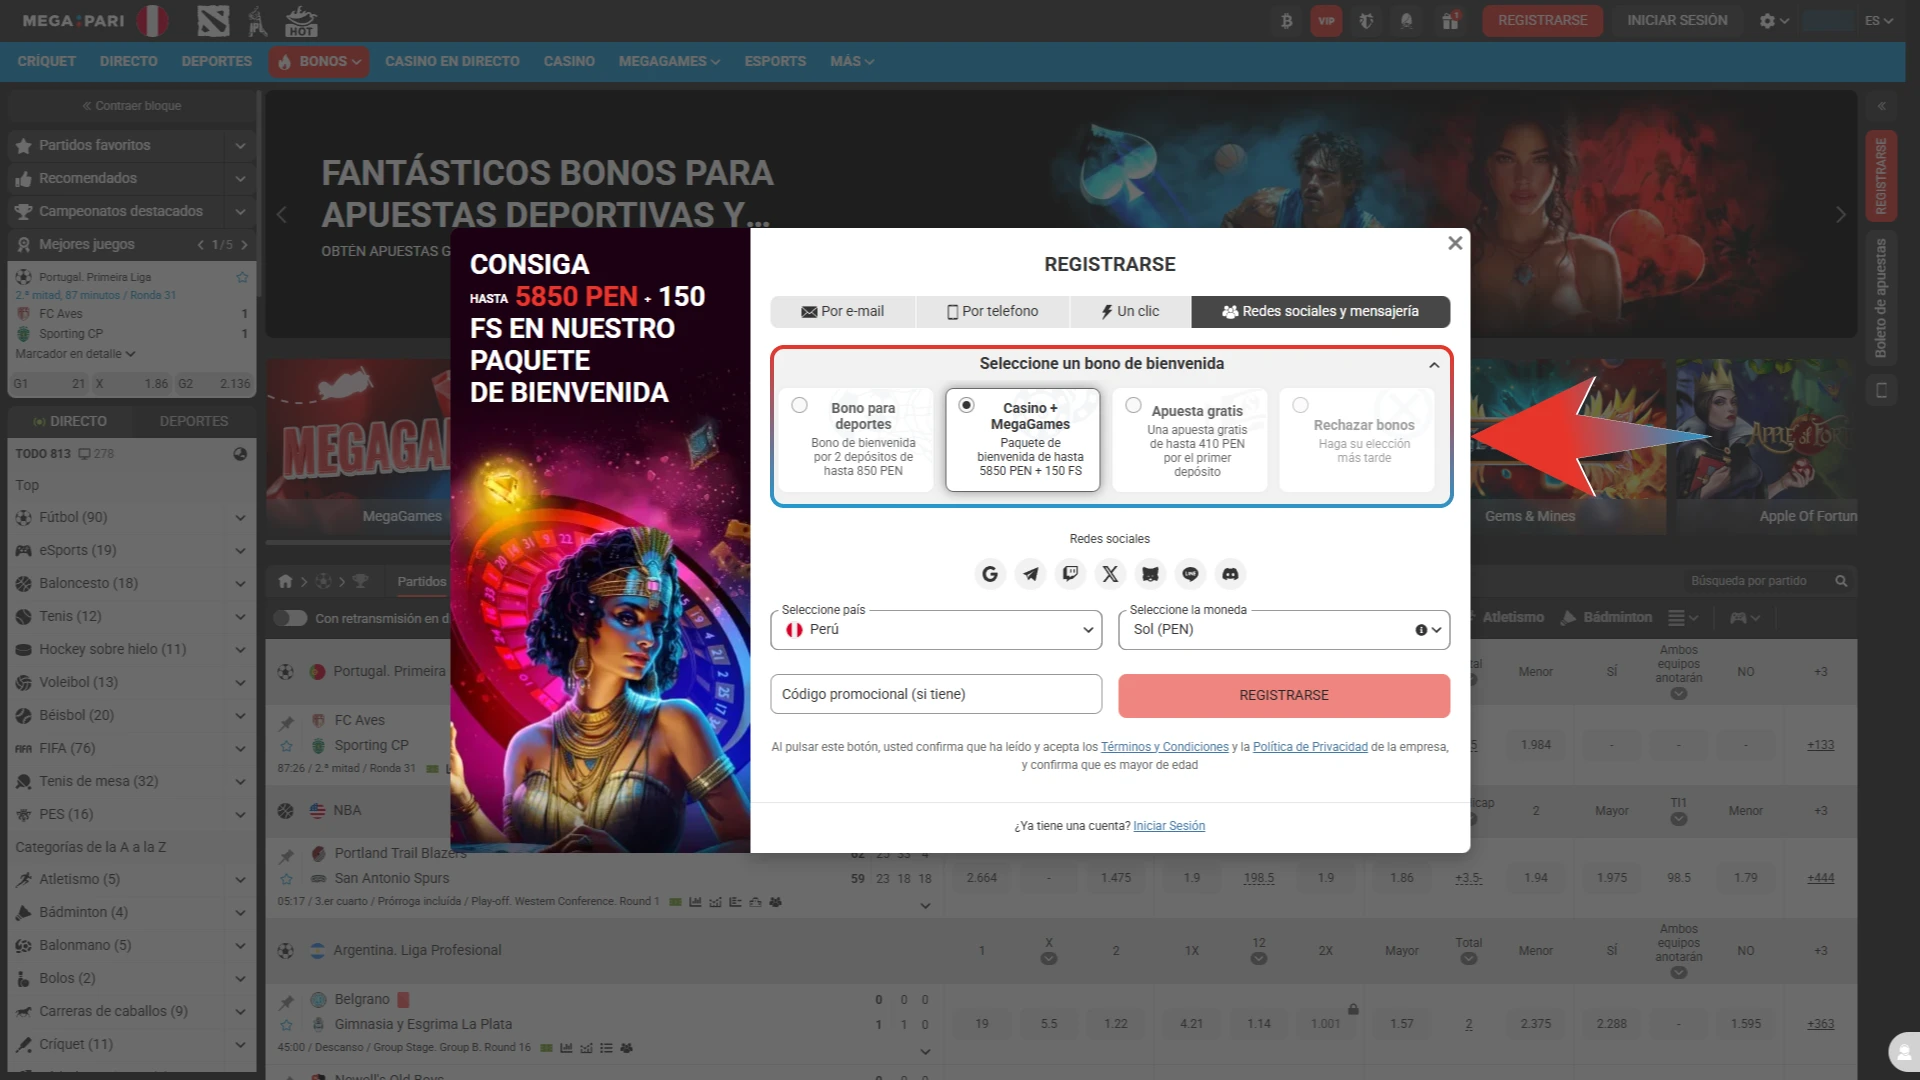Sign up with Discord icon
The image size is (1920, 1080).
pyautogui.click(x=1230, y=574)
